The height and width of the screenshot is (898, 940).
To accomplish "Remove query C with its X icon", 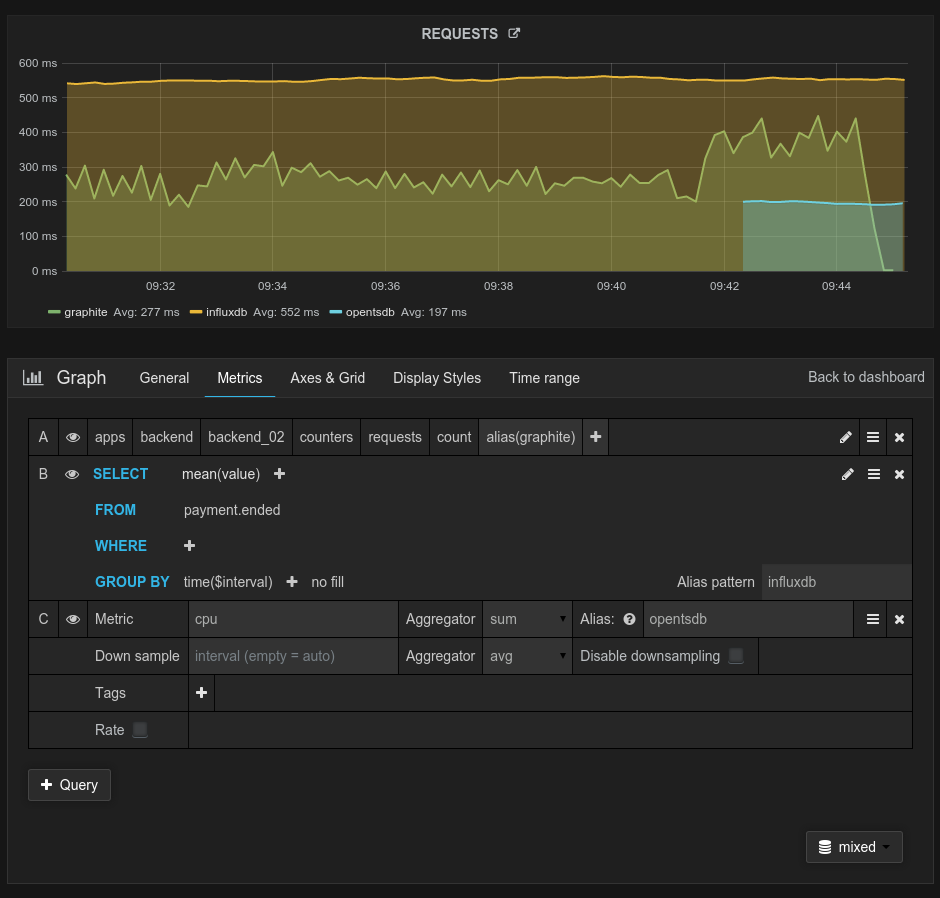I will tap(899, 619).
